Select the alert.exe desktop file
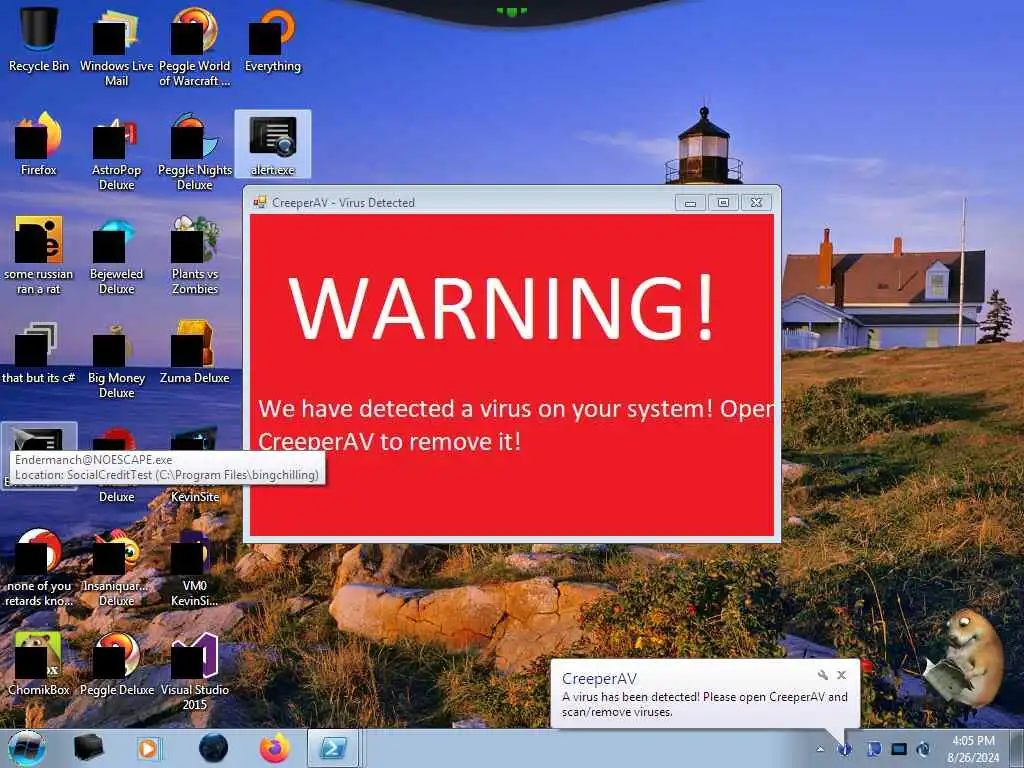 pos(272,145)
